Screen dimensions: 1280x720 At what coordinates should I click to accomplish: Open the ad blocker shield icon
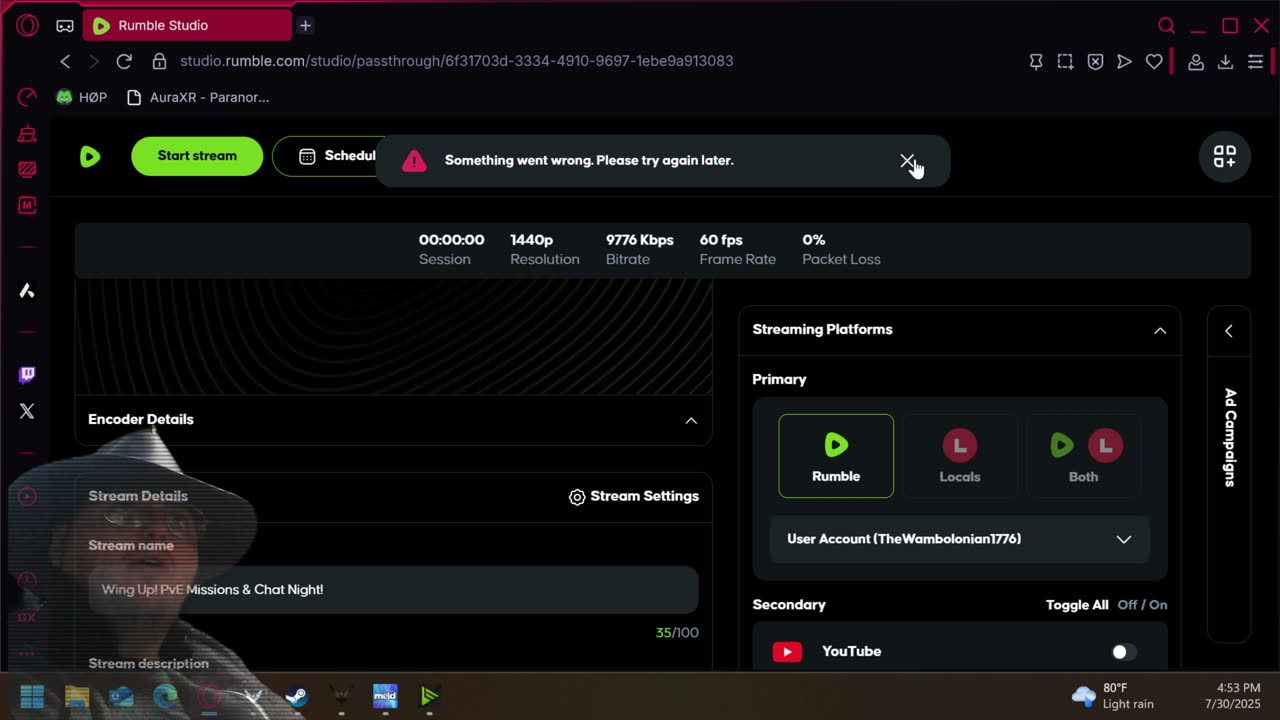point(1095,62)
